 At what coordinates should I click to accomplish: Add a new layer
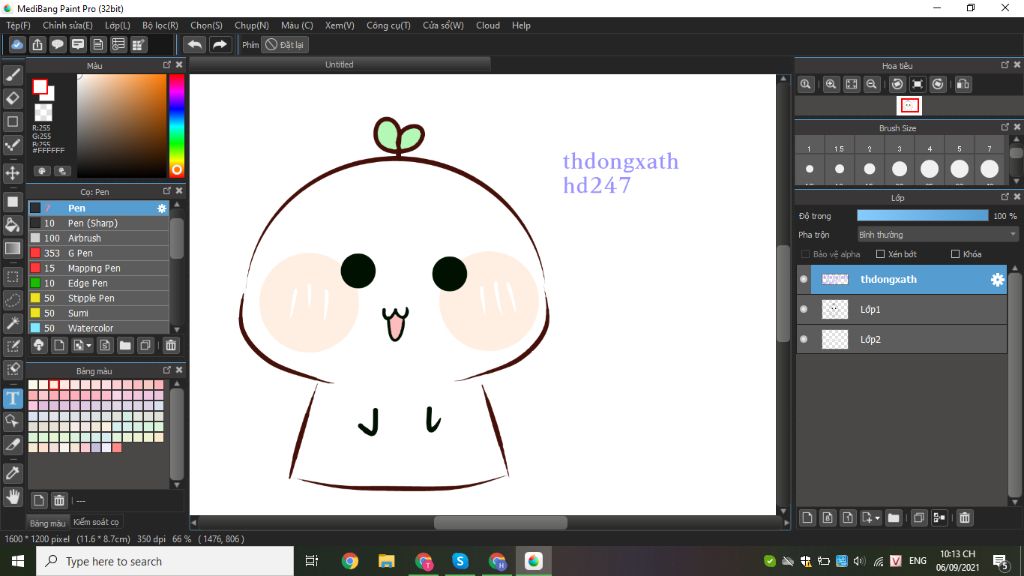807,518
